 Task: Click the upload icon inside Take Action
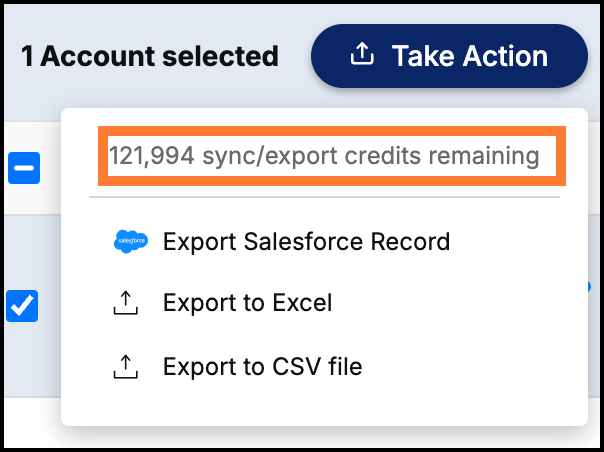pos(362,54)
